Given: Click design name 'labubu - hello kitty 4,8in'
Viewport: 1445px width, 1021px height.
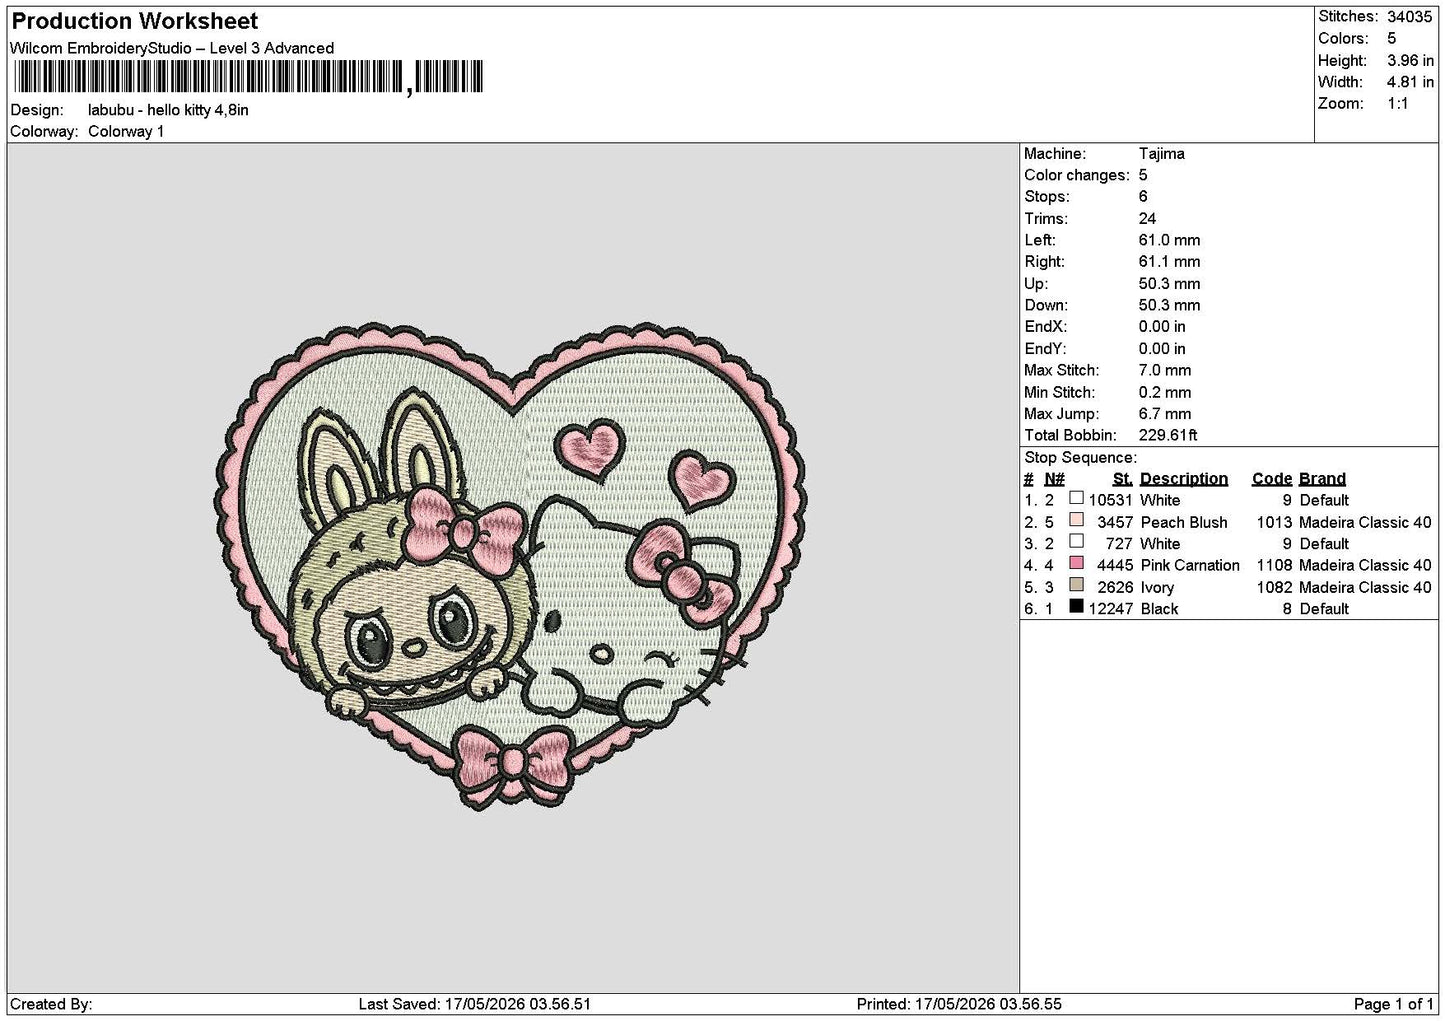Looking at the screenshot, I should (168, 110).
